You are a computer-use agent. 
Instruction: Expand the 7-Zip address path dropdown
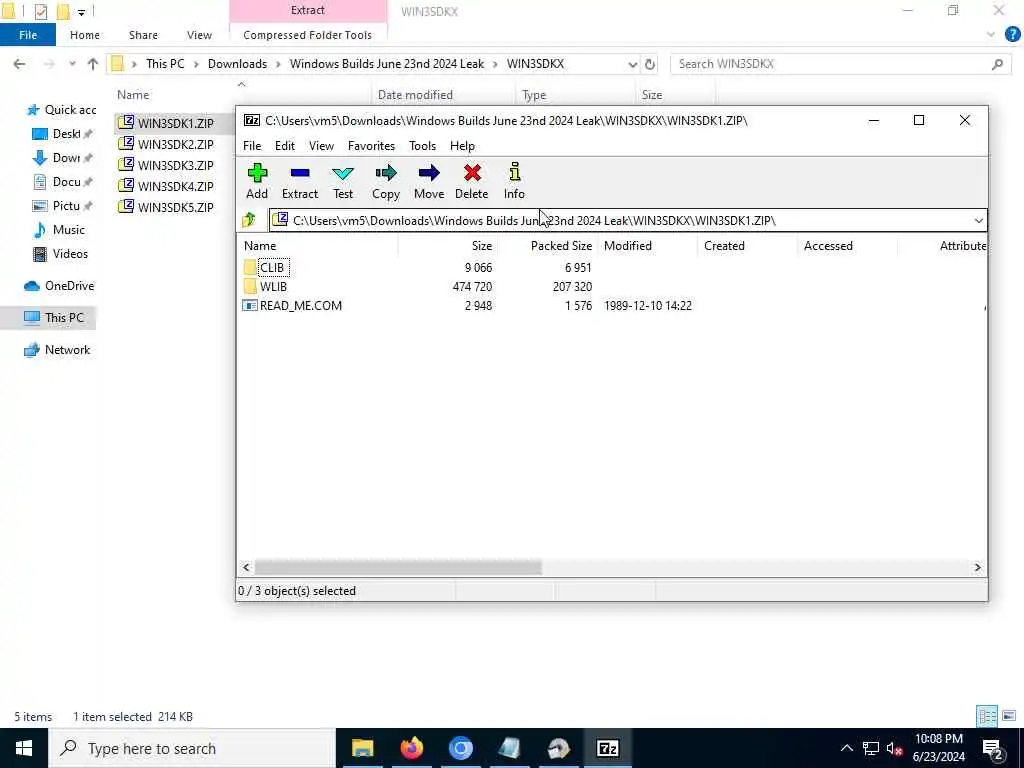coord(978,221)
